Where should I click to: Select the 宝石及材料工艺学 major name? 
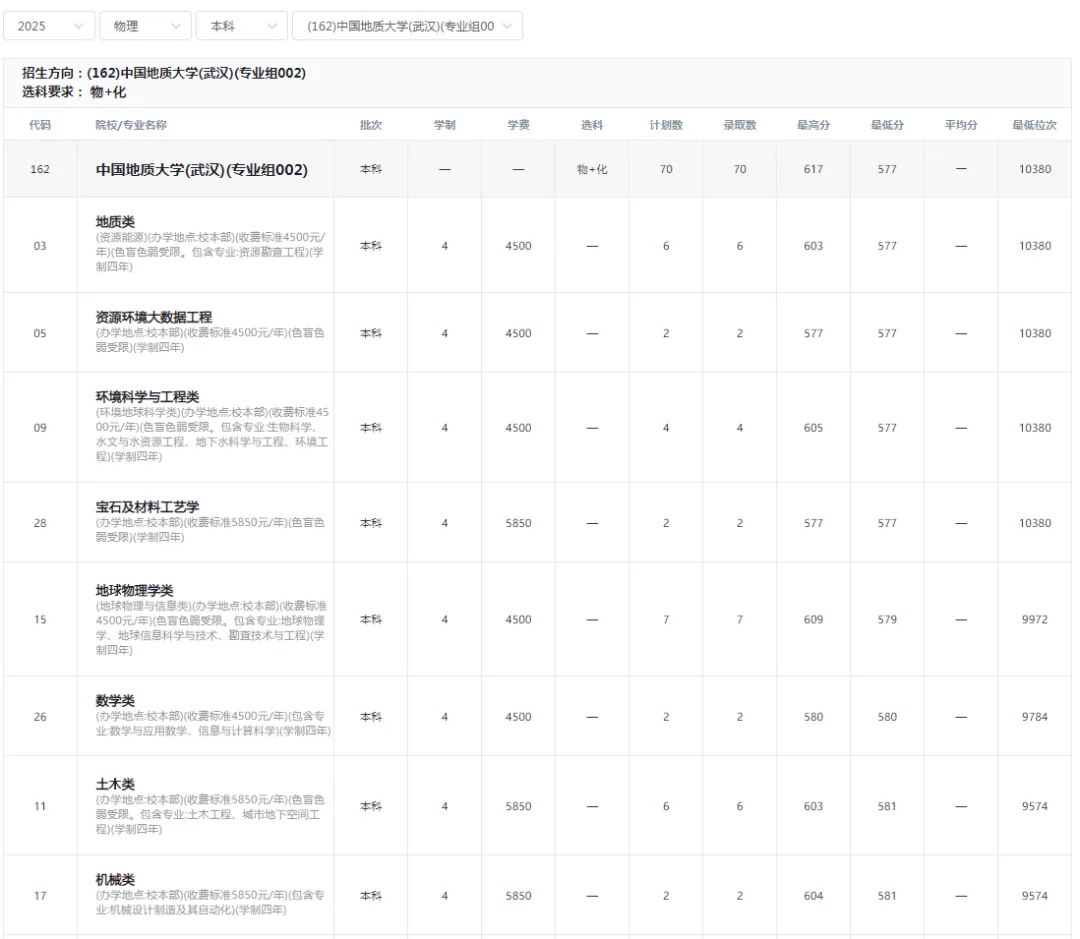click(147, 507)
